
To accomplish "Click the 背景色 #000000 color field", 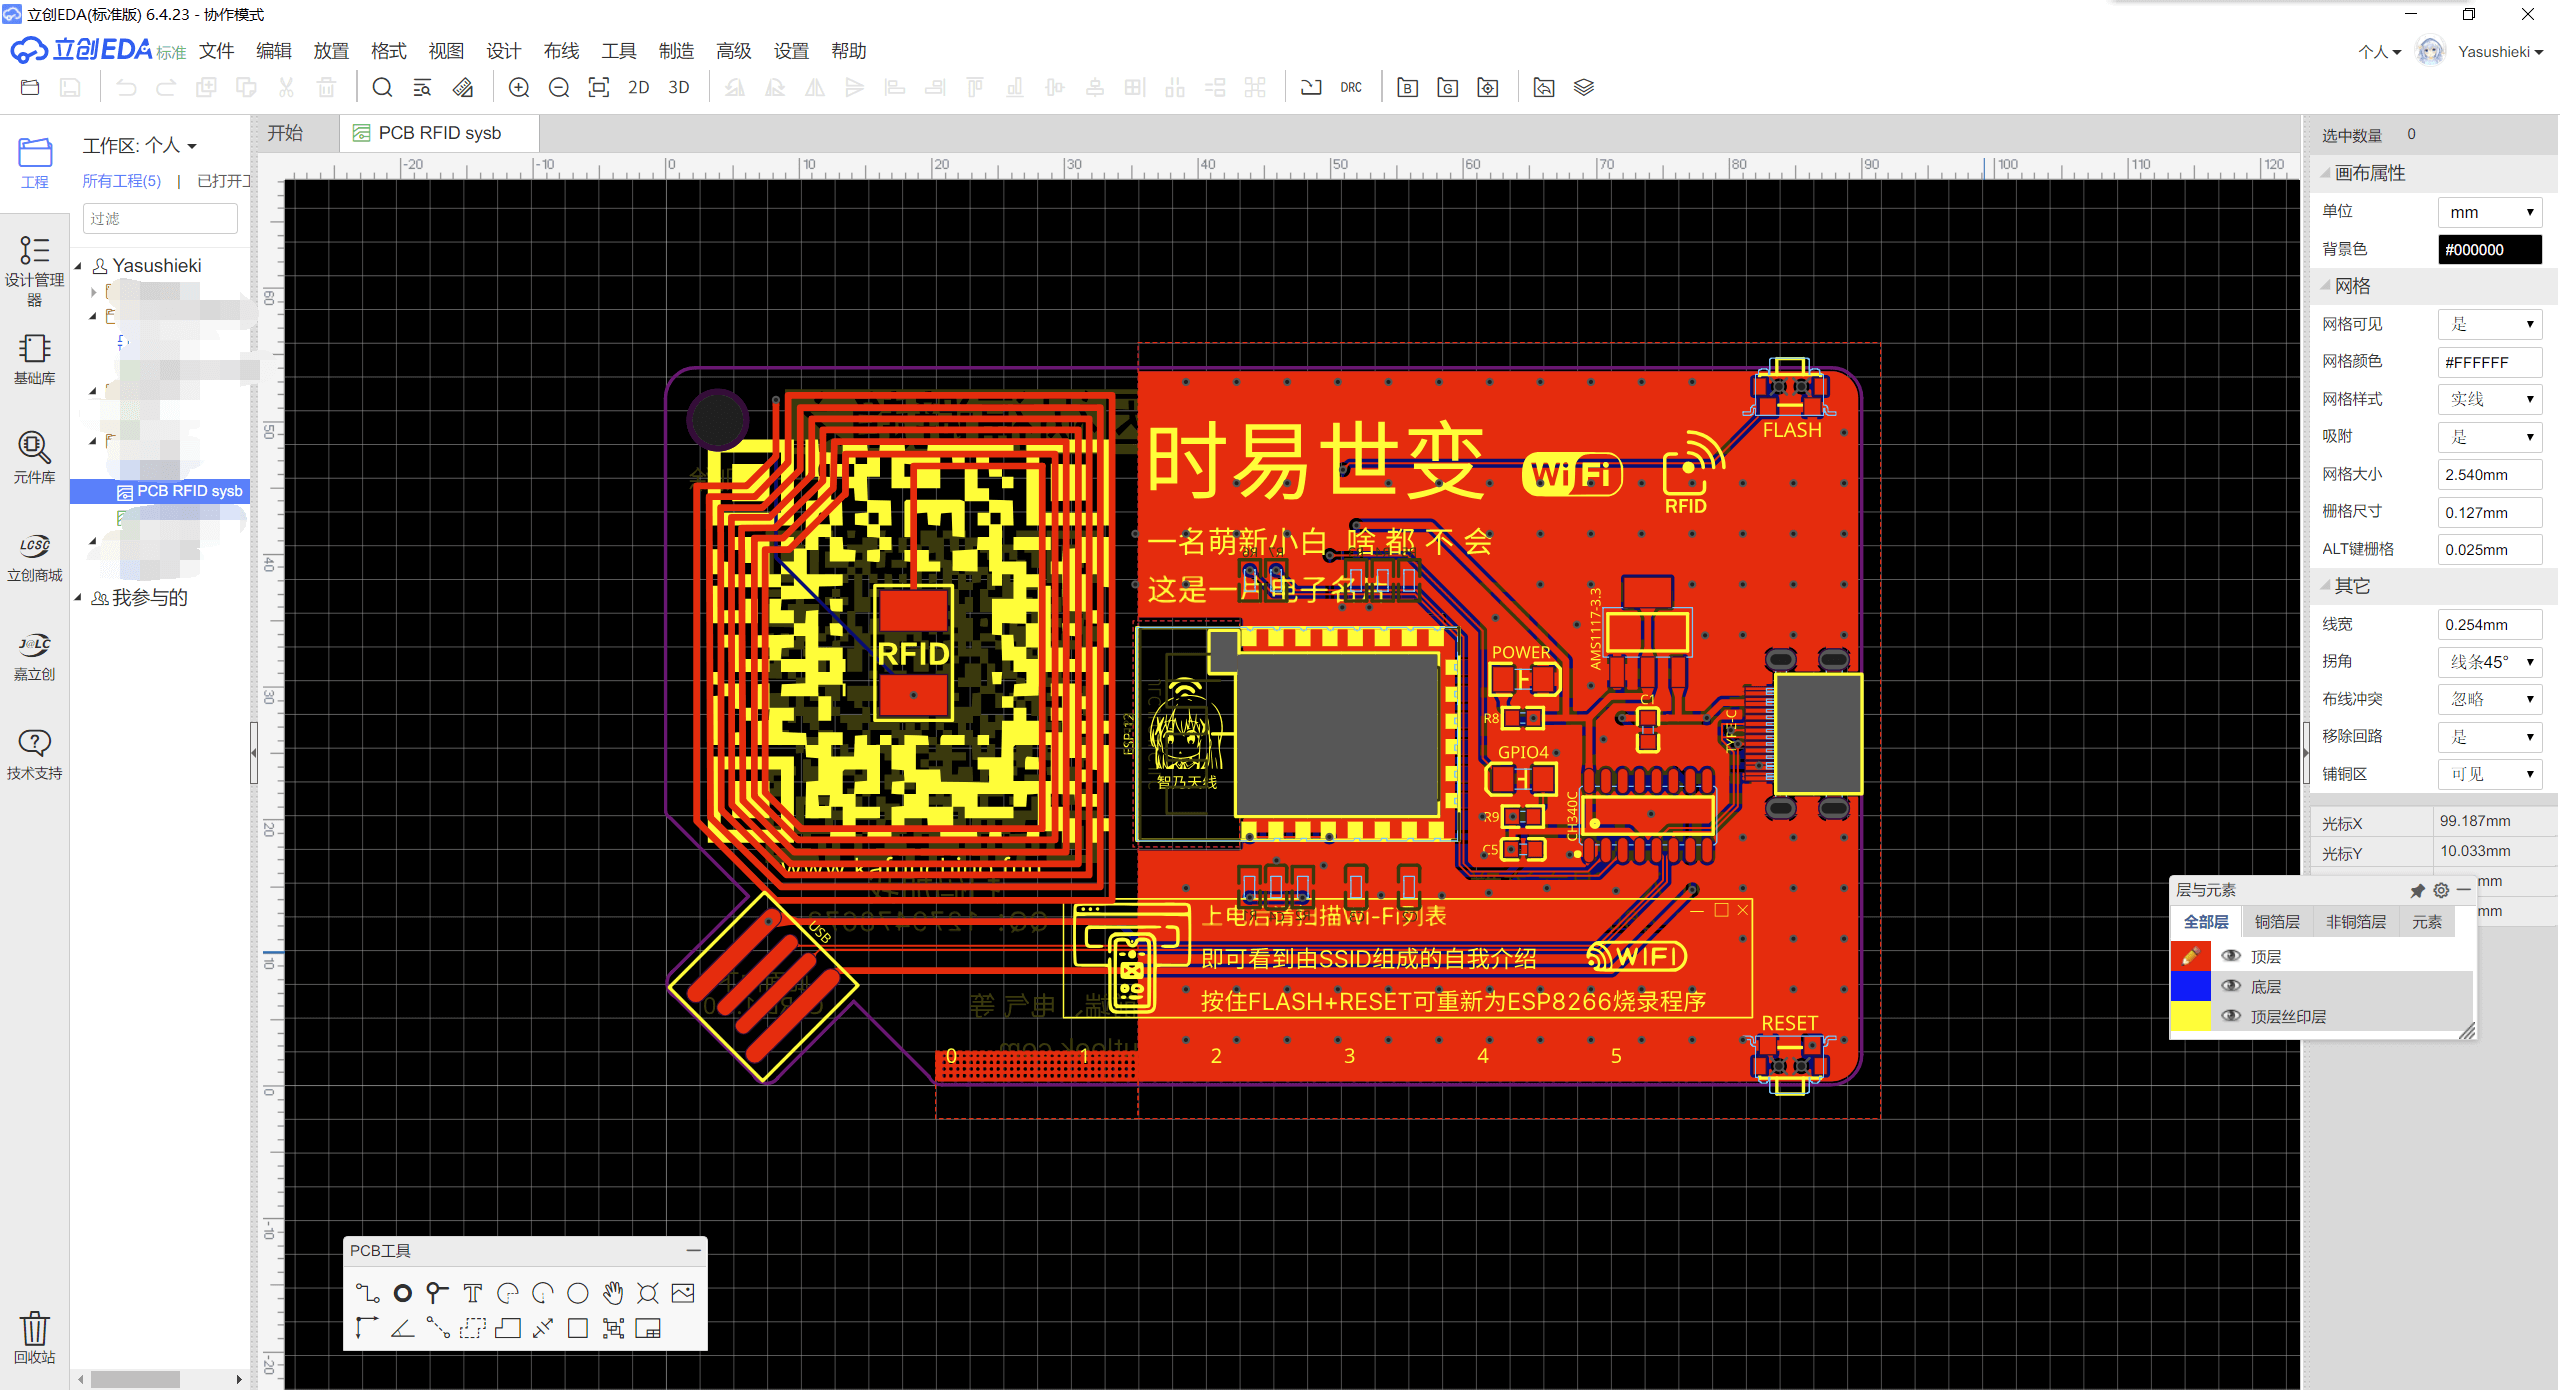I will click(x=2490, y=250).
